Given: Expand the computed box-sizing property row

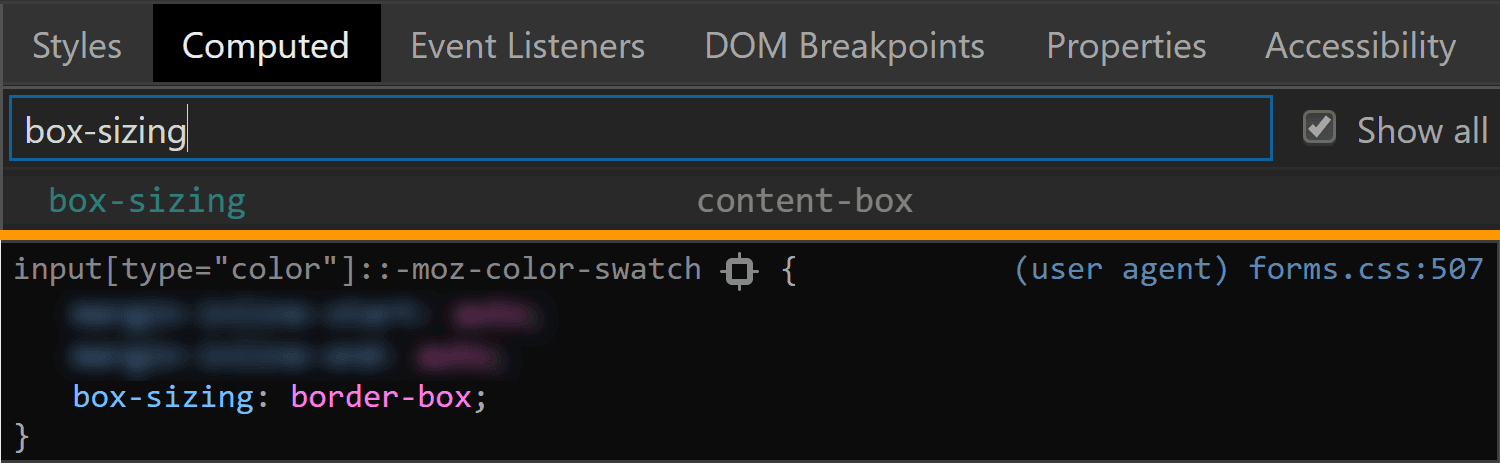Looking at the screenshot, I should (x=750, y=201).
